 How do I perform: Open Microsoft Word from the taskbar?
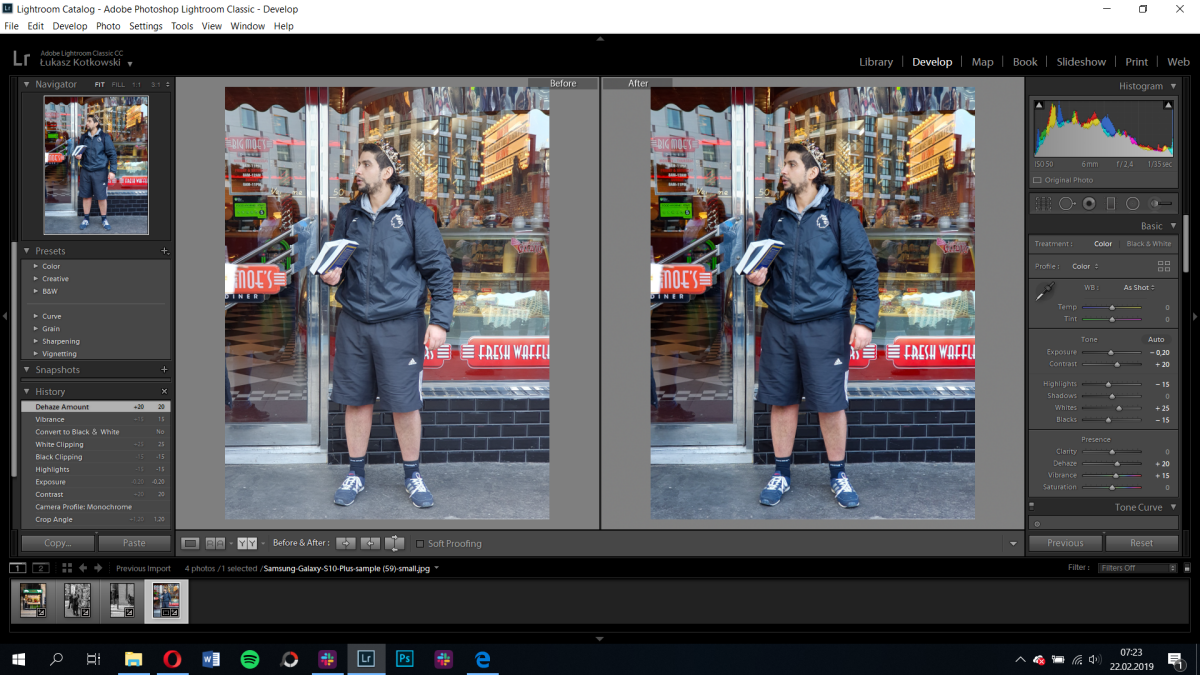[211, 659]
